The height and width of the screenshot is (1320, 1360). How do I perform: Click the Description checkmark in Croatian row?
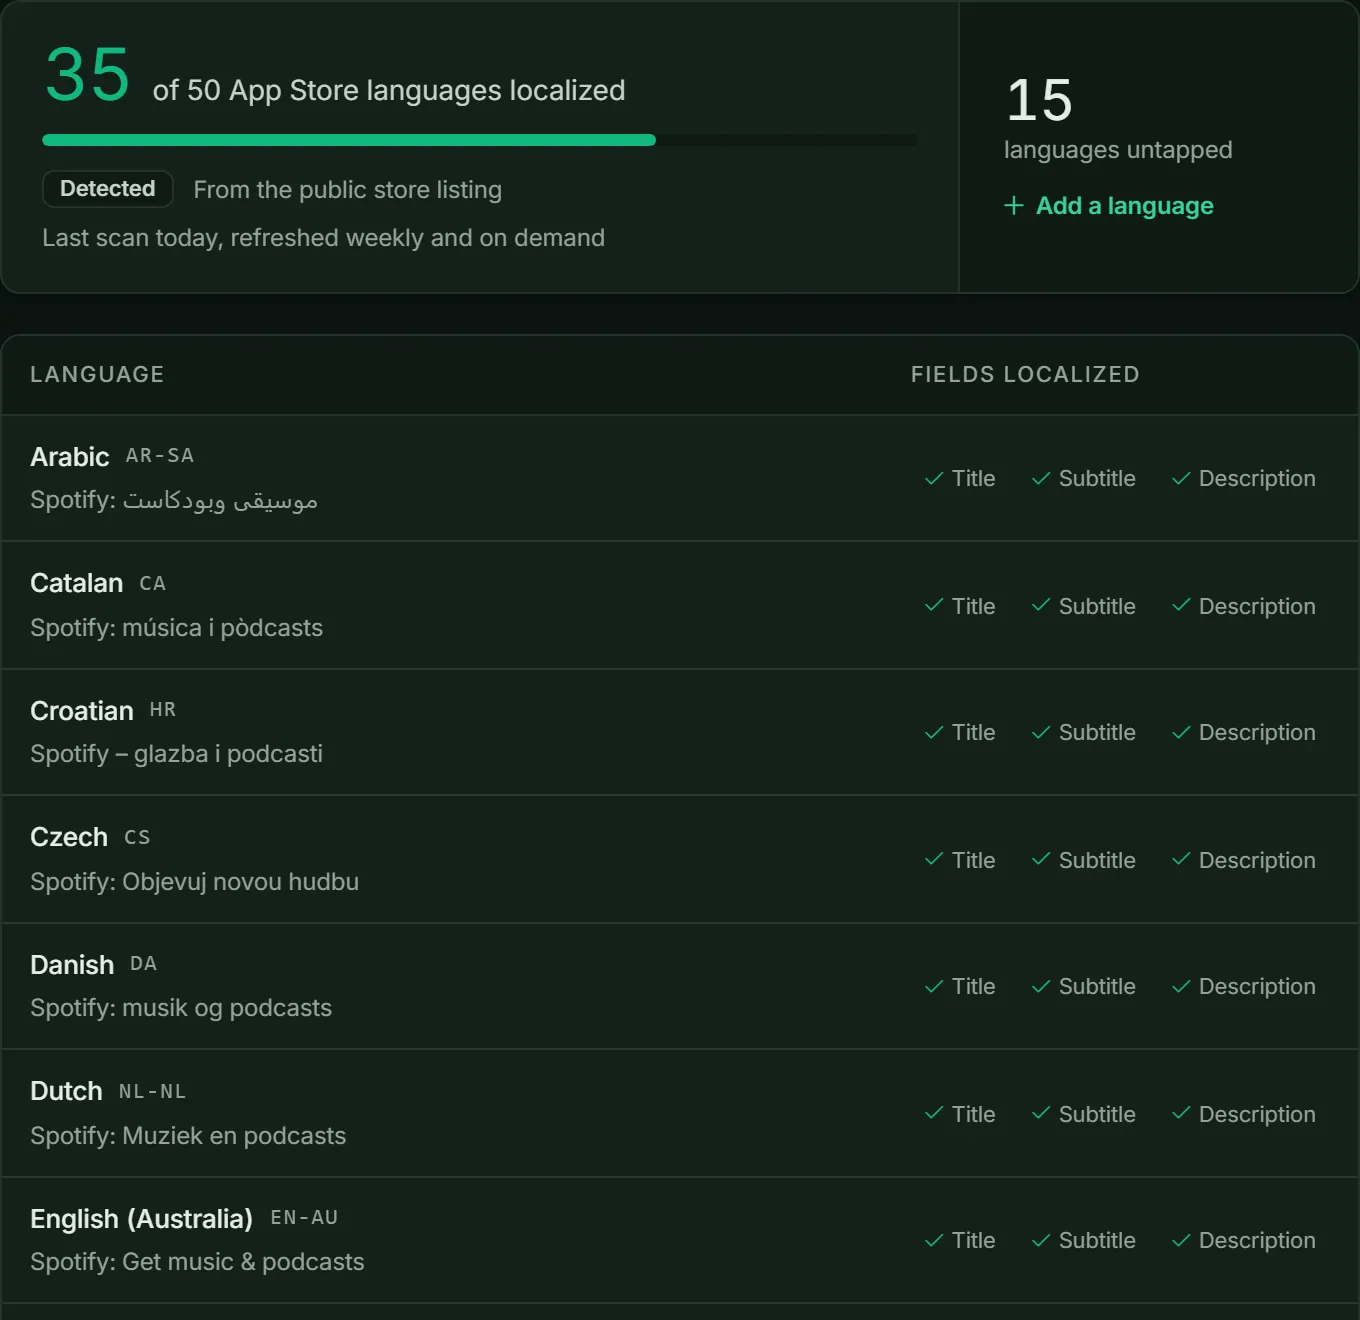pyautogui.click(x=1181, y=733)
